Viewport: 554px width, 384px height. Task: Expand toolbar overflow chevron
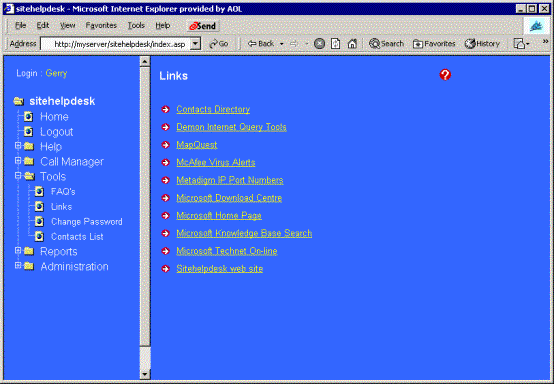pyautogui.click(x=545, y=42)
